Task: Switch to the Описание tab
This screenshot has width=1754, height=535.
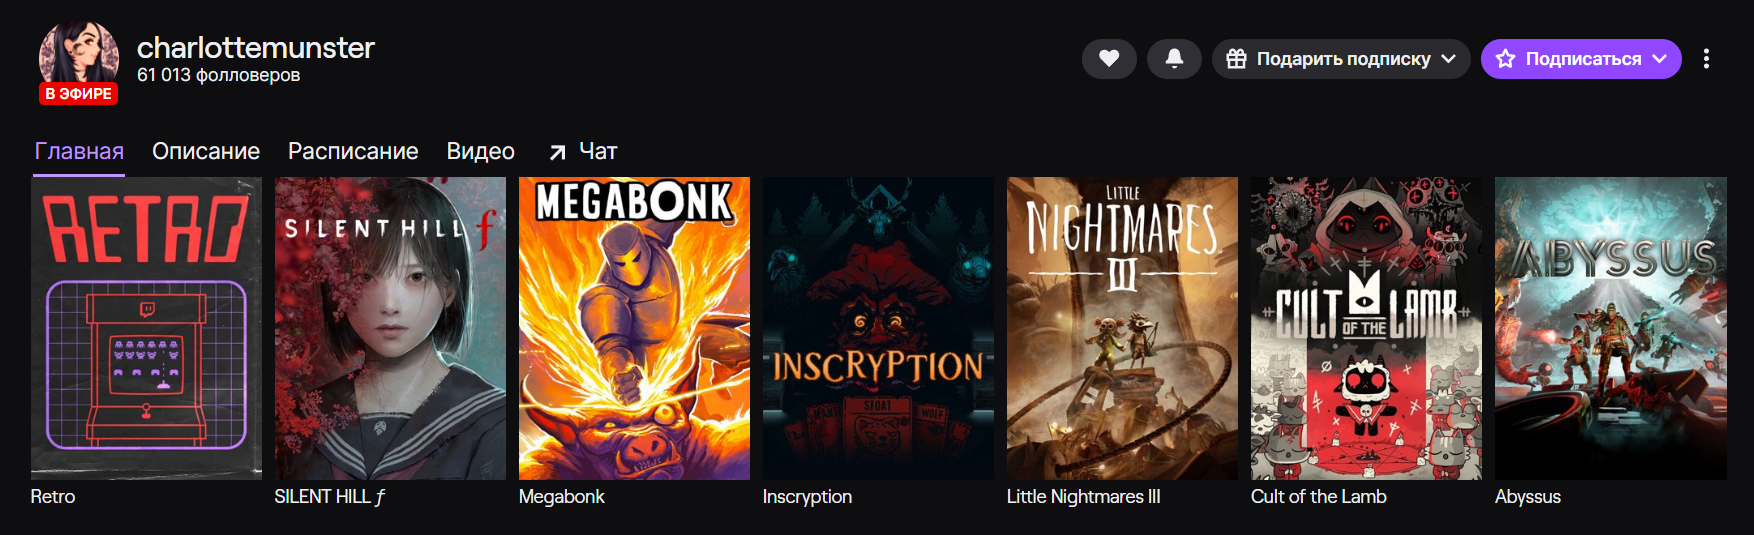Action: 206,151
